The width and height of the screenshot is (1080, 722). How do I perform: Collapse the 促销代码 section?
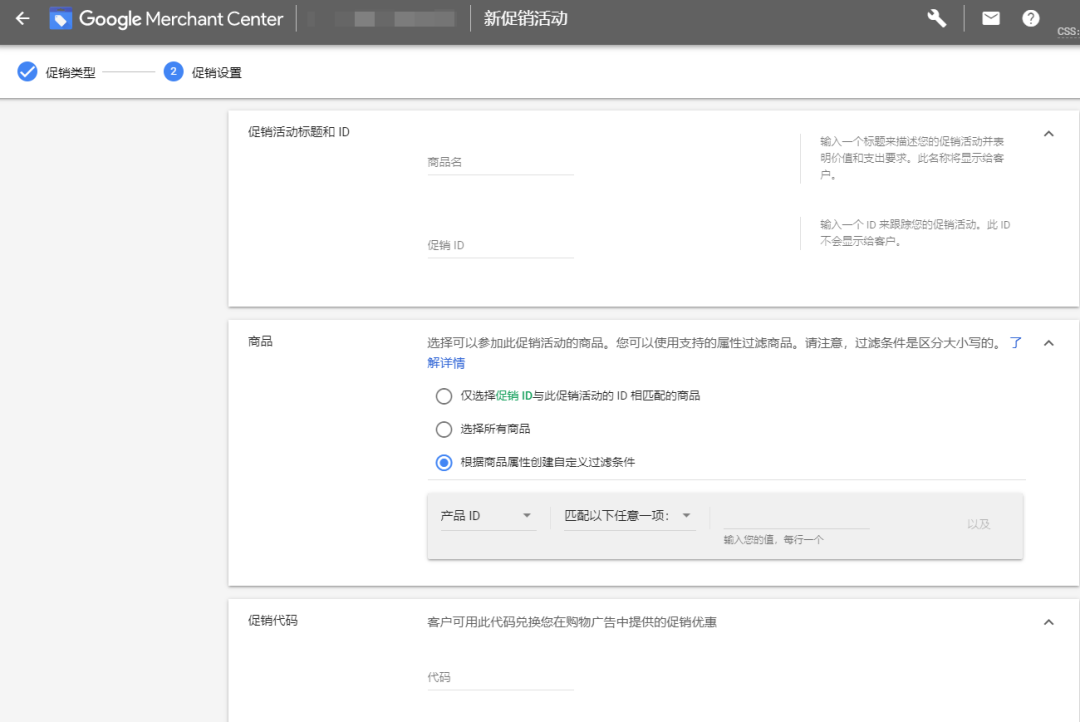pos(1048,621)
